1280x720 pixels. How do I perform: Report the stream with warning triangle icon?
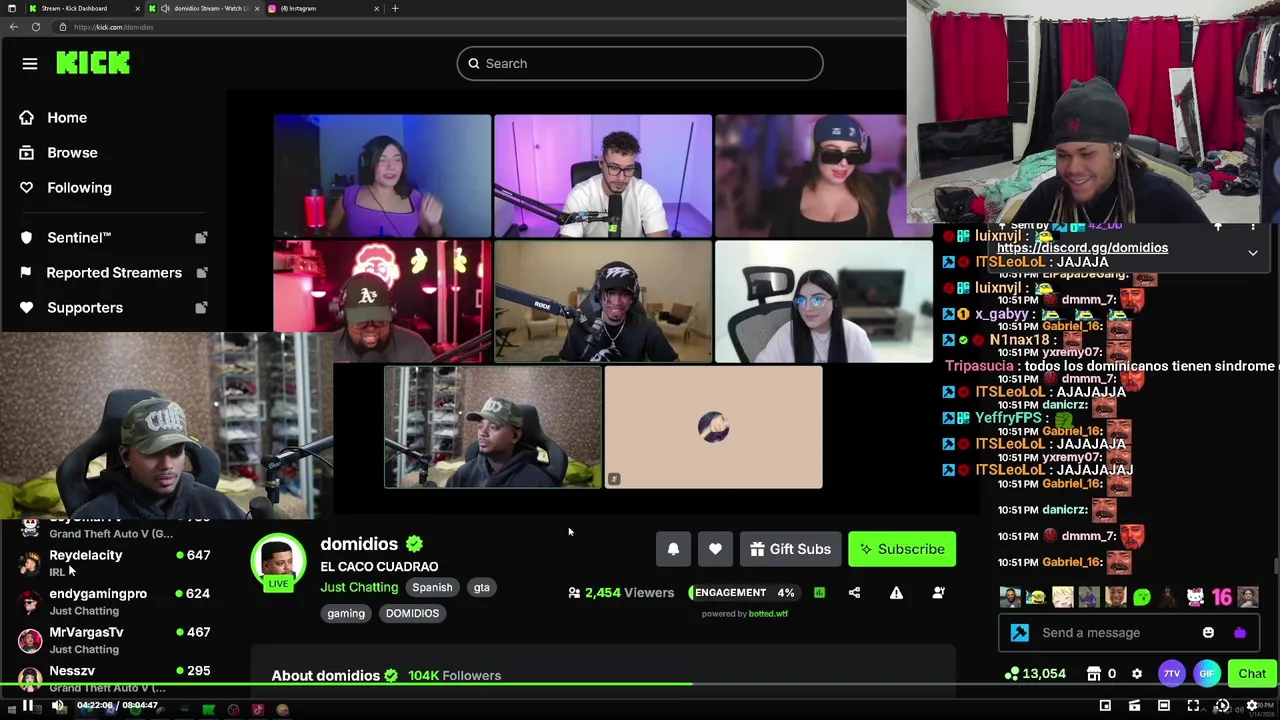896,593
